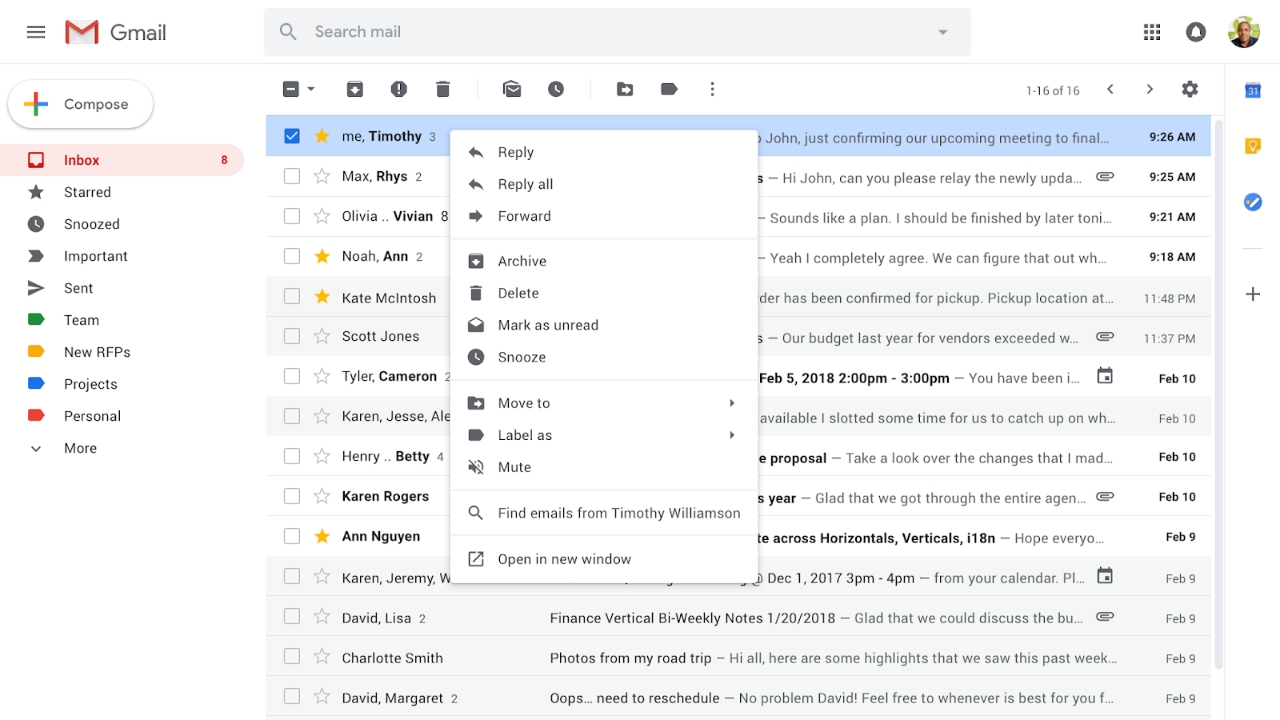Star the Max, Rhys conversation

[x=322, y=177]
